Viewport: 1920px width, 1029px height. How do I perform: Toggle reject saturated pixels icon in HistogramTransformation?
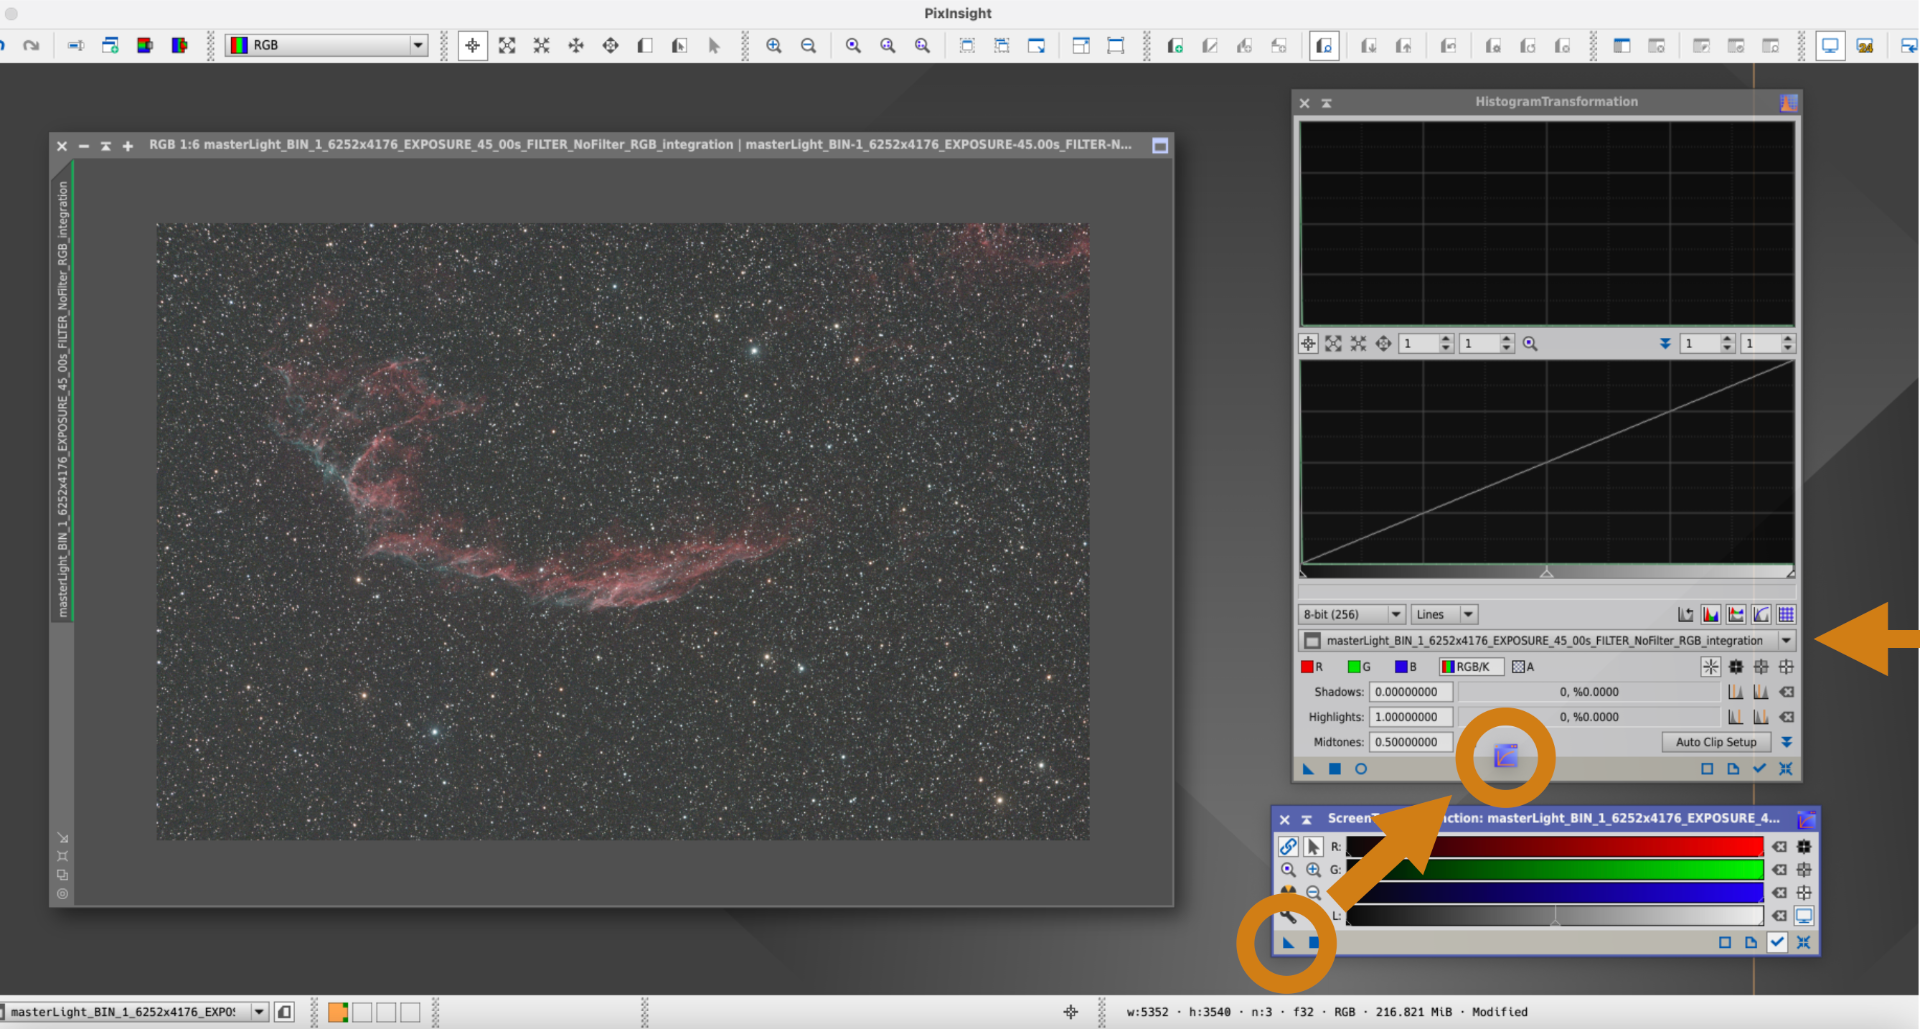(x=1686, y=614)
